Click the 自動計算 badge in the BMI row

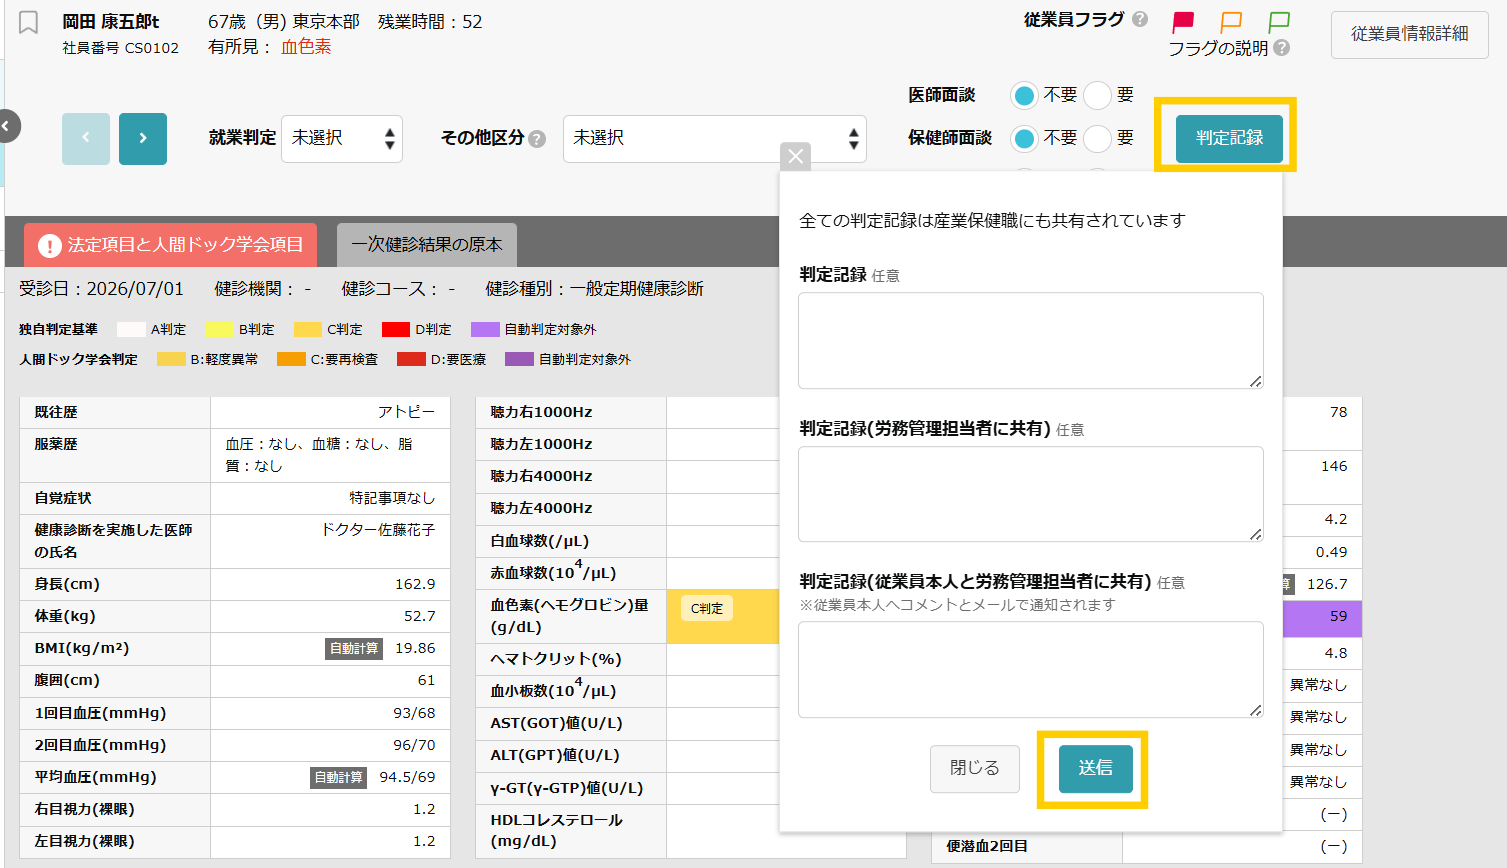tap(355, 649)
